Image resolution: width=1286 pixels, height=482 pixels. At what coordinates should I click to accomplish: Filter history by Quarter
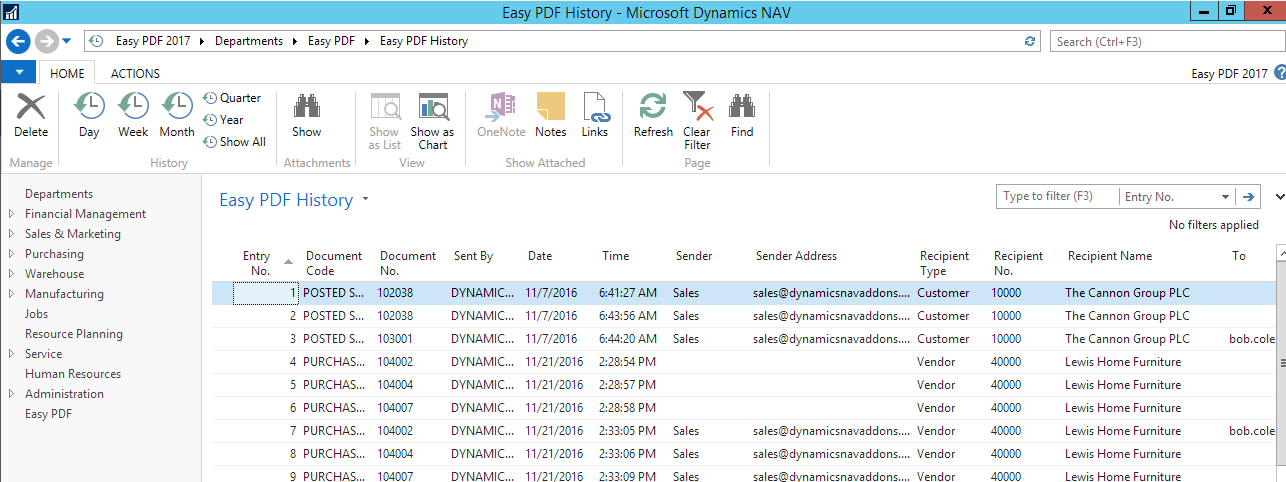pyautogui.click(x=232, y=98)
